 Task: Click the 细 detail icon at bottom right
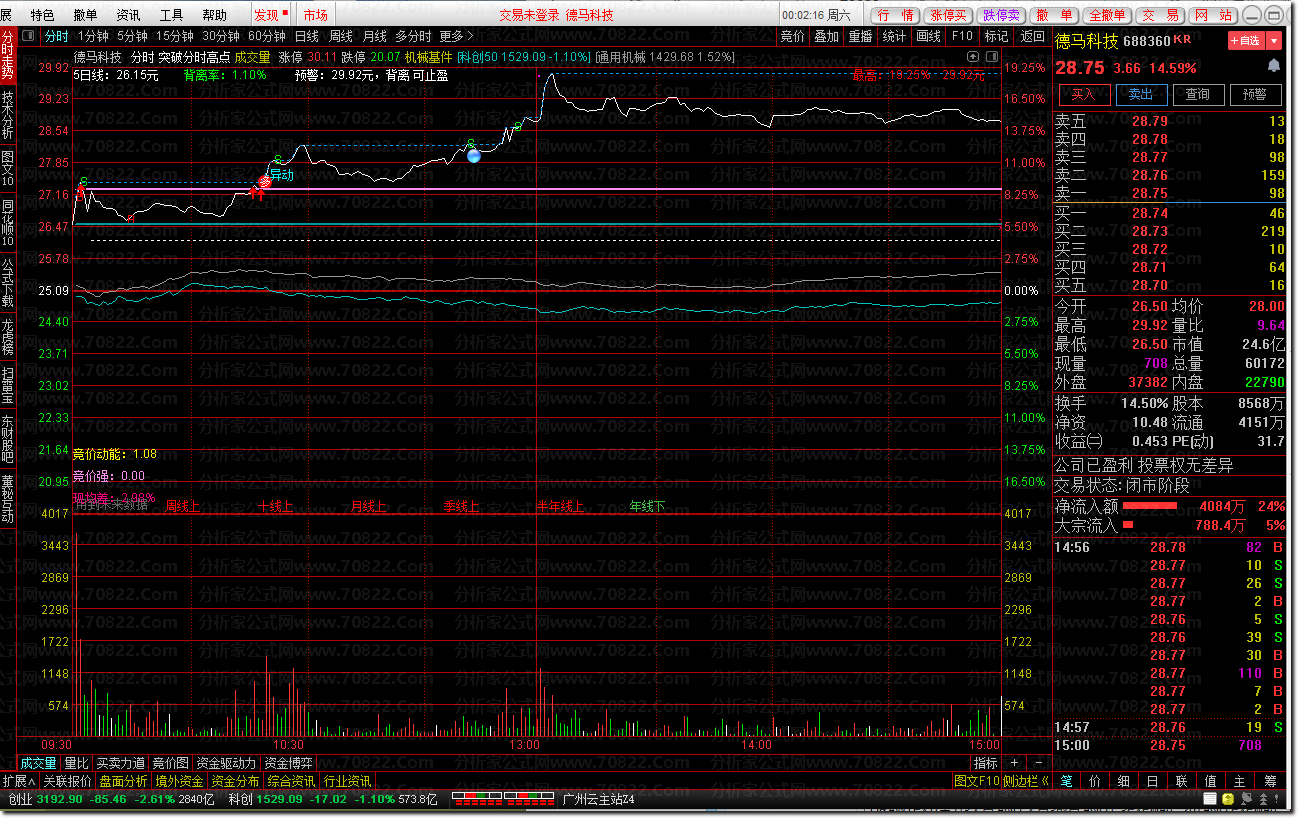[x=1124, y=781]
